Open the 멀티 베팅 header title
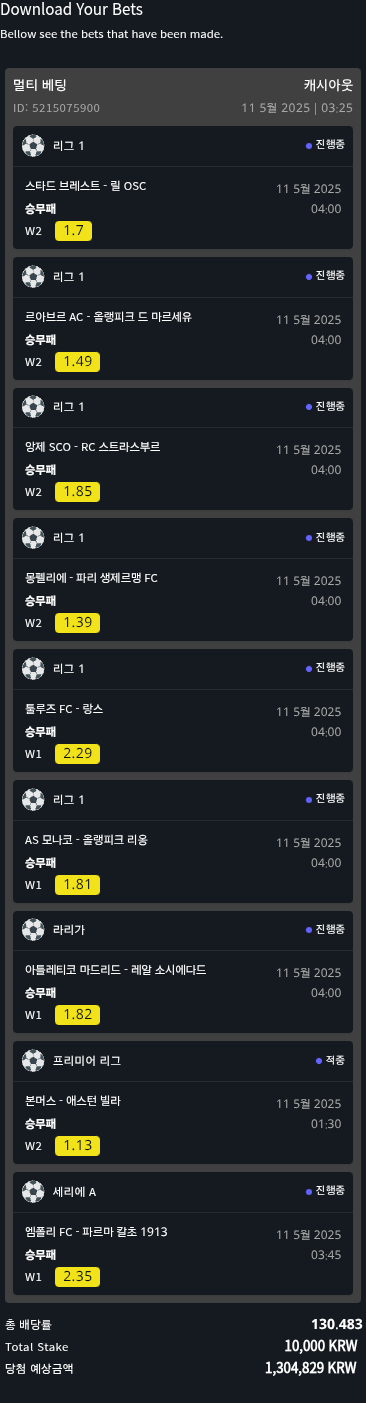 click(40, 86)
